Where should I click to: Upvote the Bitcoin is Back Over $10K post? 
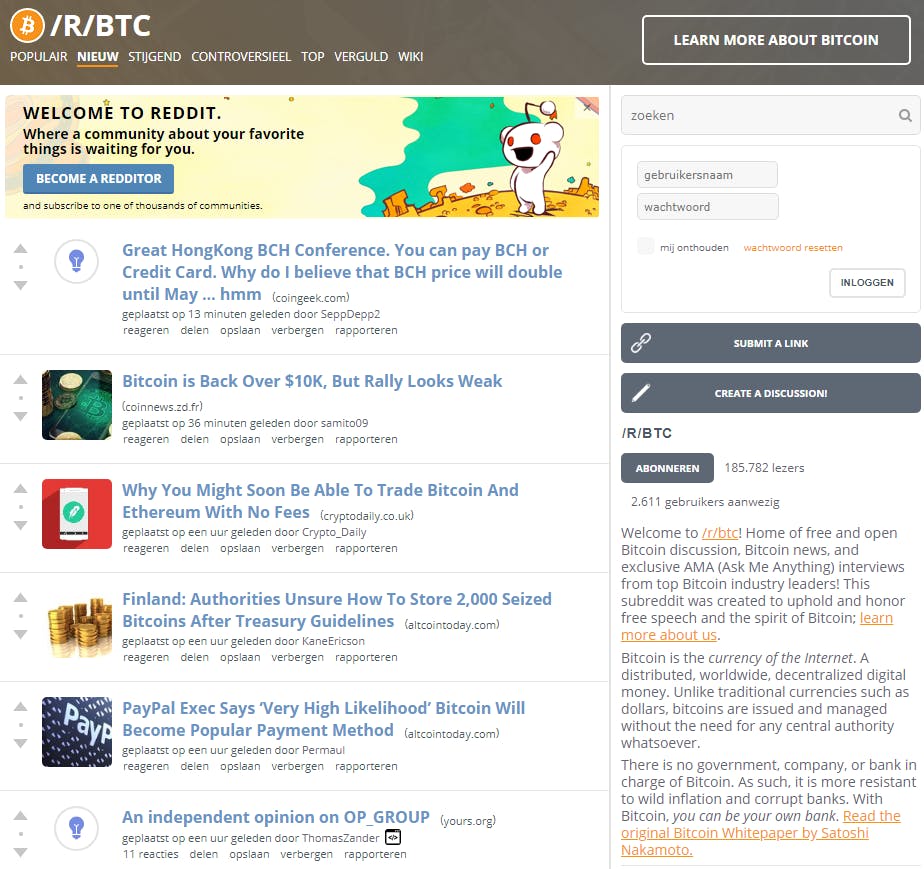pyautogui.click(x=21, y=379)
